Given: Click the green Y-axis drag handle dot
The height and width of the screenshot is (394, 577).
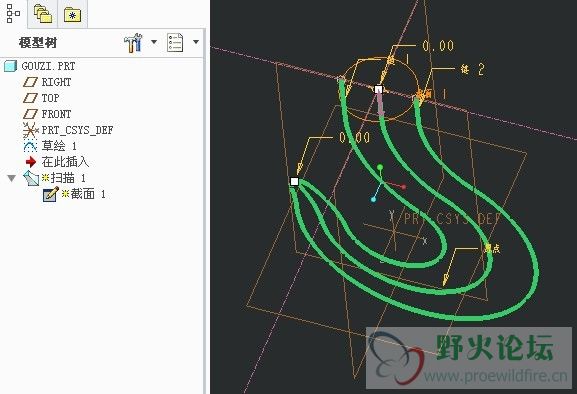Looking at the screenshot, I should pyautogui.click(x=380, y=168).
